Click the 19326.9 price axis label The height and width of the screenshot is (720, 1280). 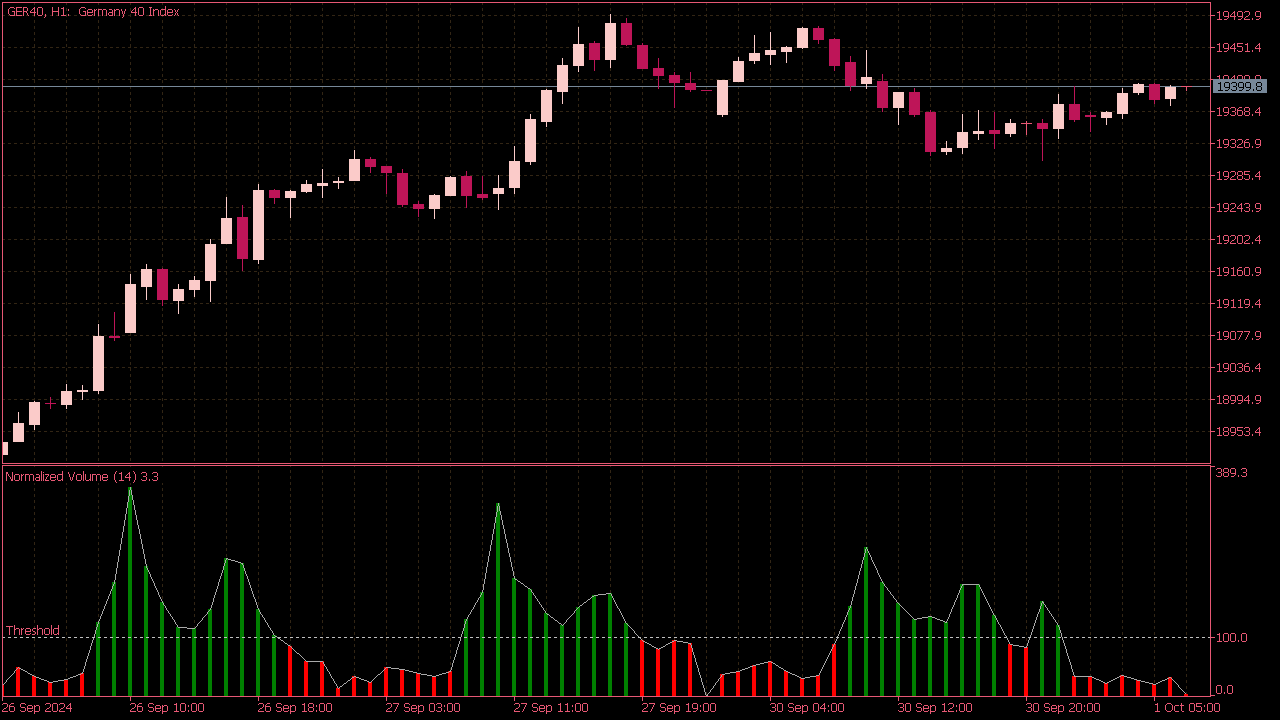pos(1238,144)
